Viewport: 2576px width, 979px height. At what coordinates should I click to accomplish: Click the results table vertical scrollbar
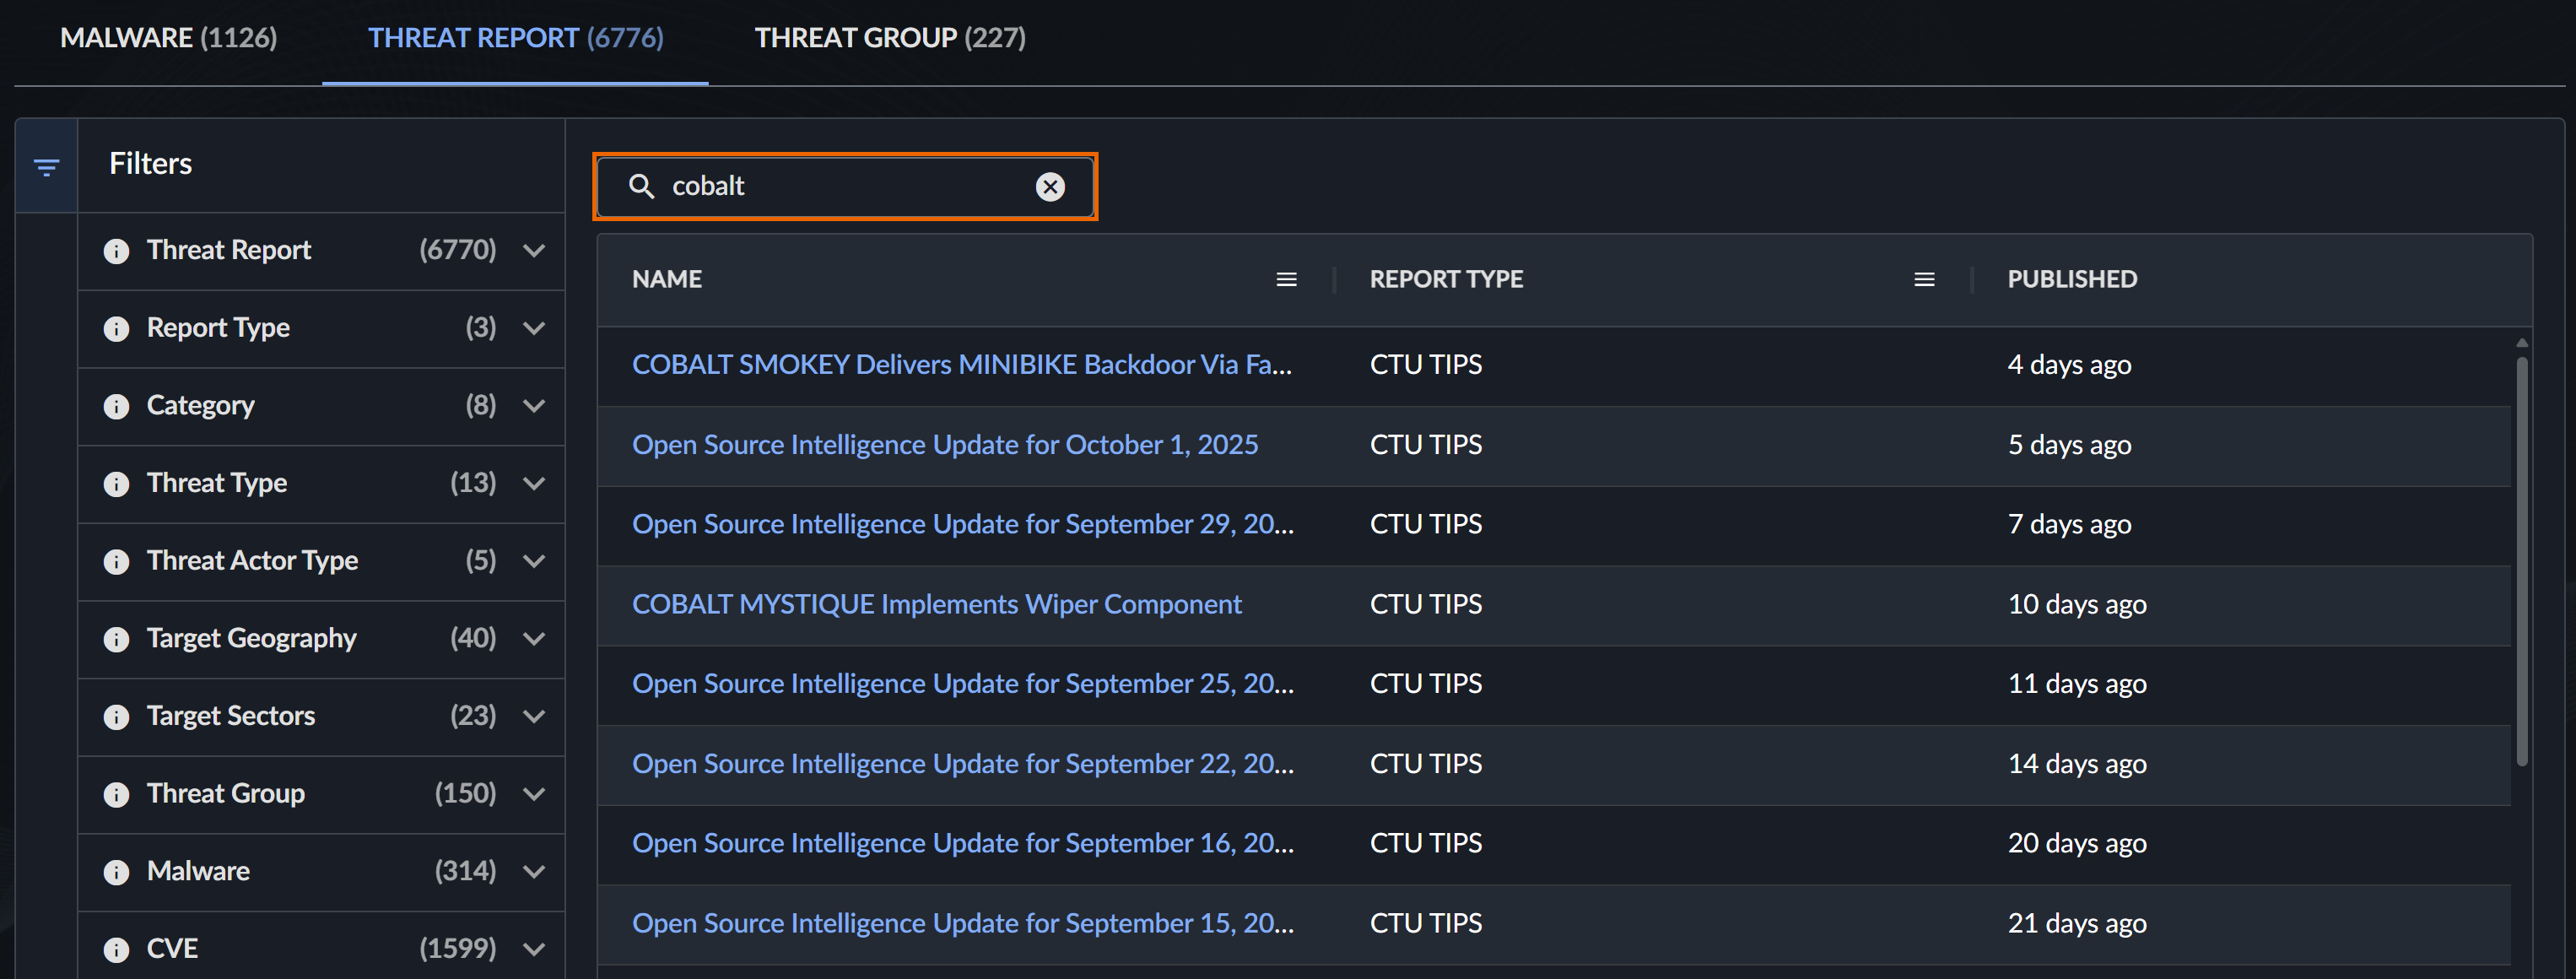tap(2521, 560)
